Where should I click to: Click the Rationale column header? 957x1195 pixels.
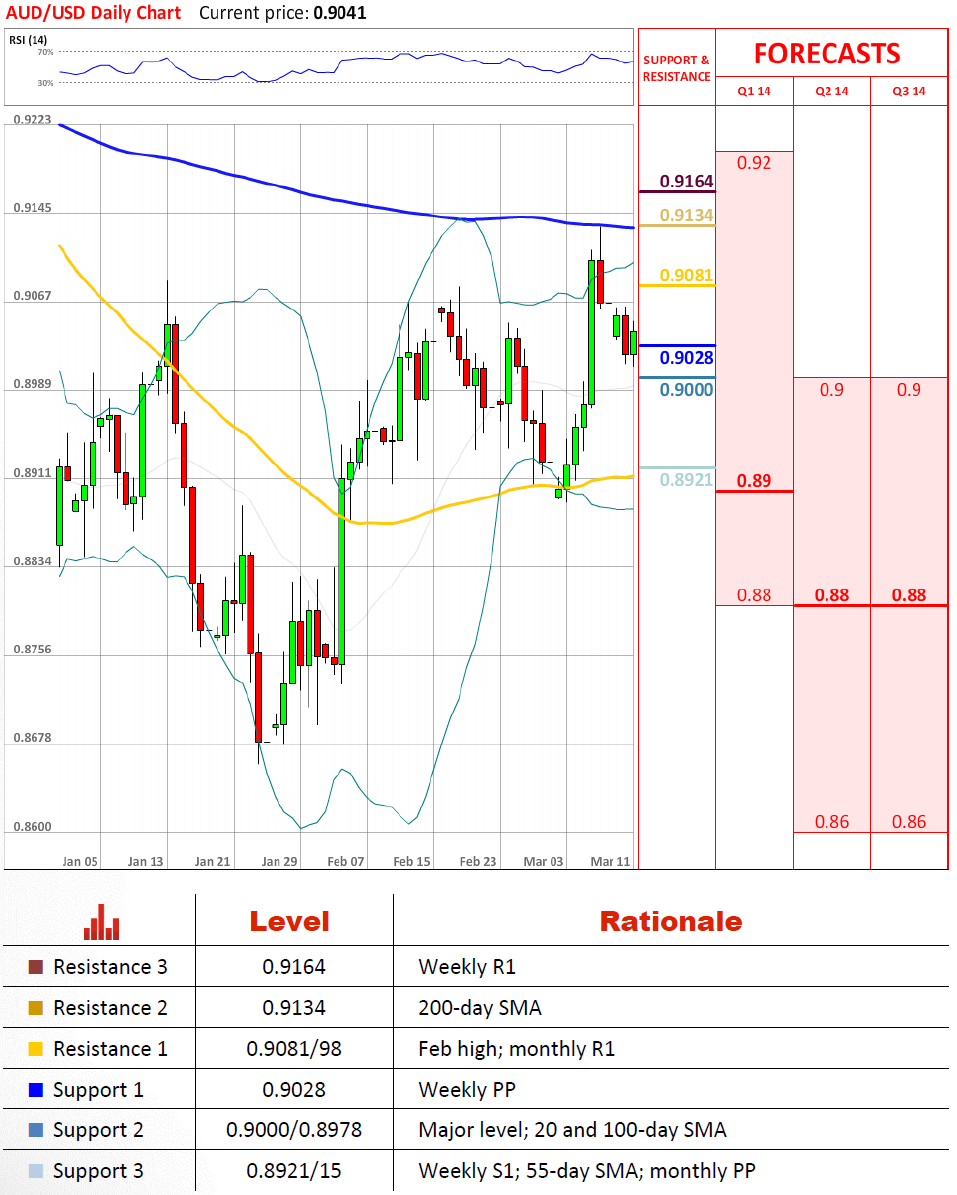(x=670, y=921)
